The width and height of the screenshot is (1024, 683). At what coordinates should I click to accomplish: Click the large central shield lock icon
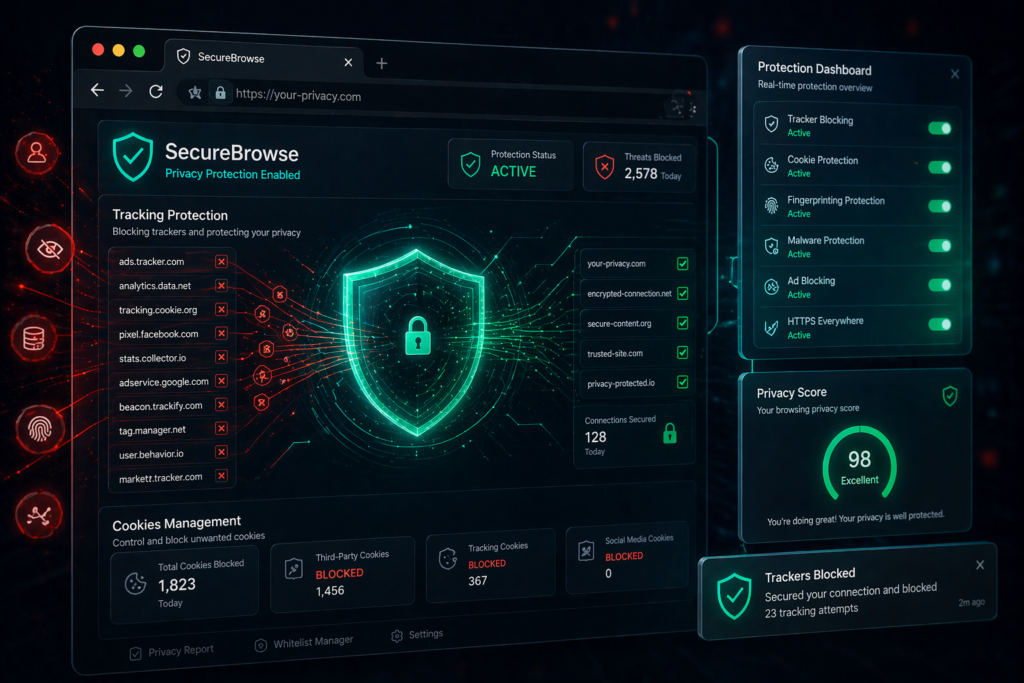pyautogui.click(x=415, y=340)
